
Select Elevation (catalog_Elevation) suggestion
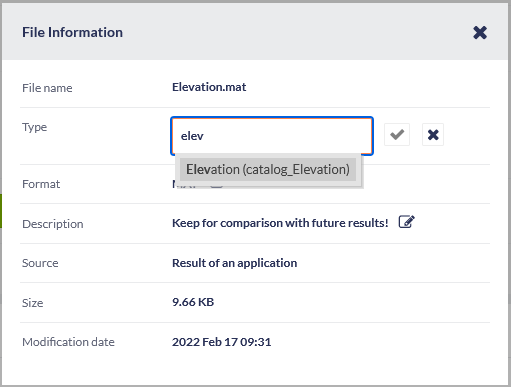tap(268, 169)
